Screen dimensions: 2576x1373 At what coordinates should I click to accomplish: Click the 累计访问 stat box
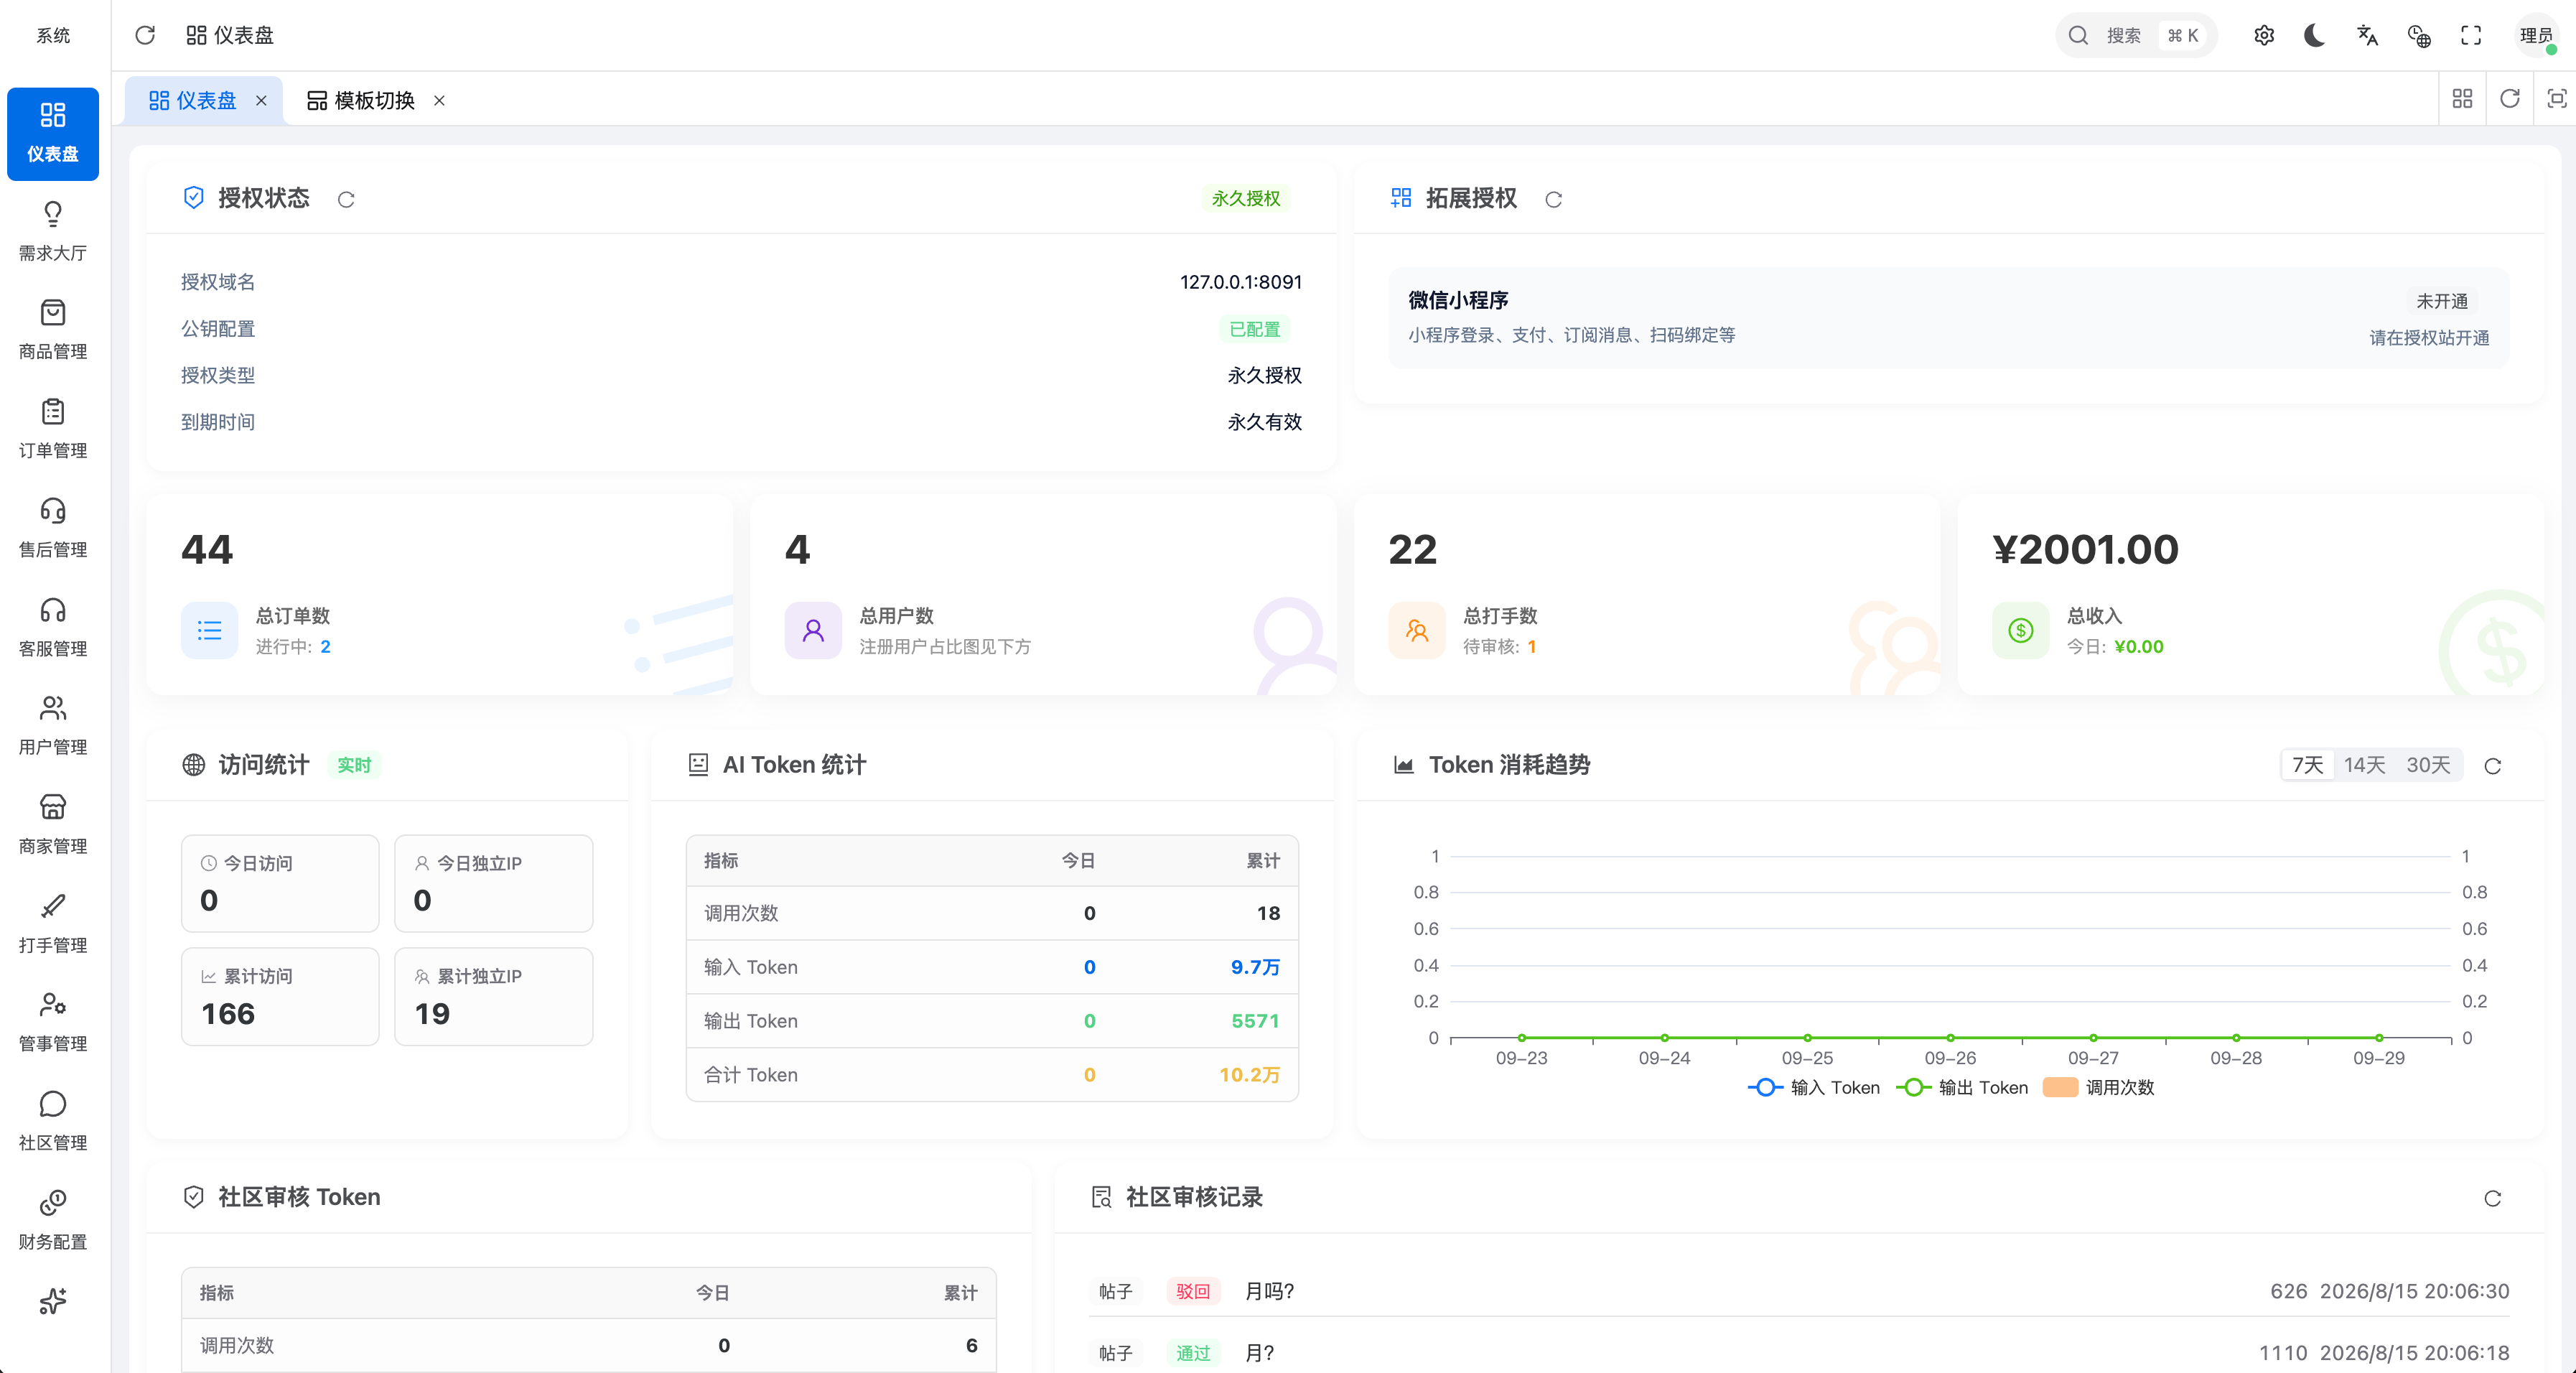(280, 996)
